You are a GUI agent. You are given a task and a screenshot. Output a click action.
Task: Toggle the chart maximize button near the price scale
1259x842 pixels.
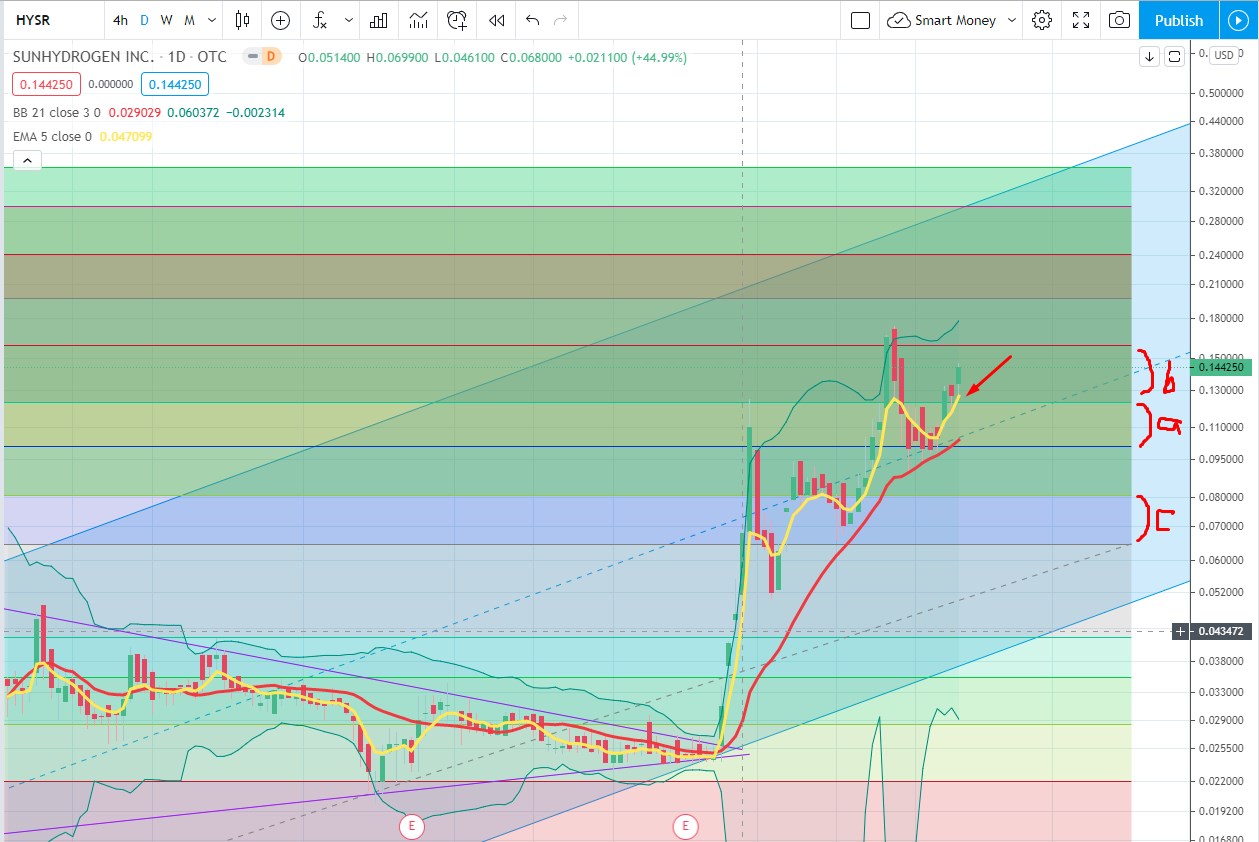pyautogui.click(x=1175, y=56)
